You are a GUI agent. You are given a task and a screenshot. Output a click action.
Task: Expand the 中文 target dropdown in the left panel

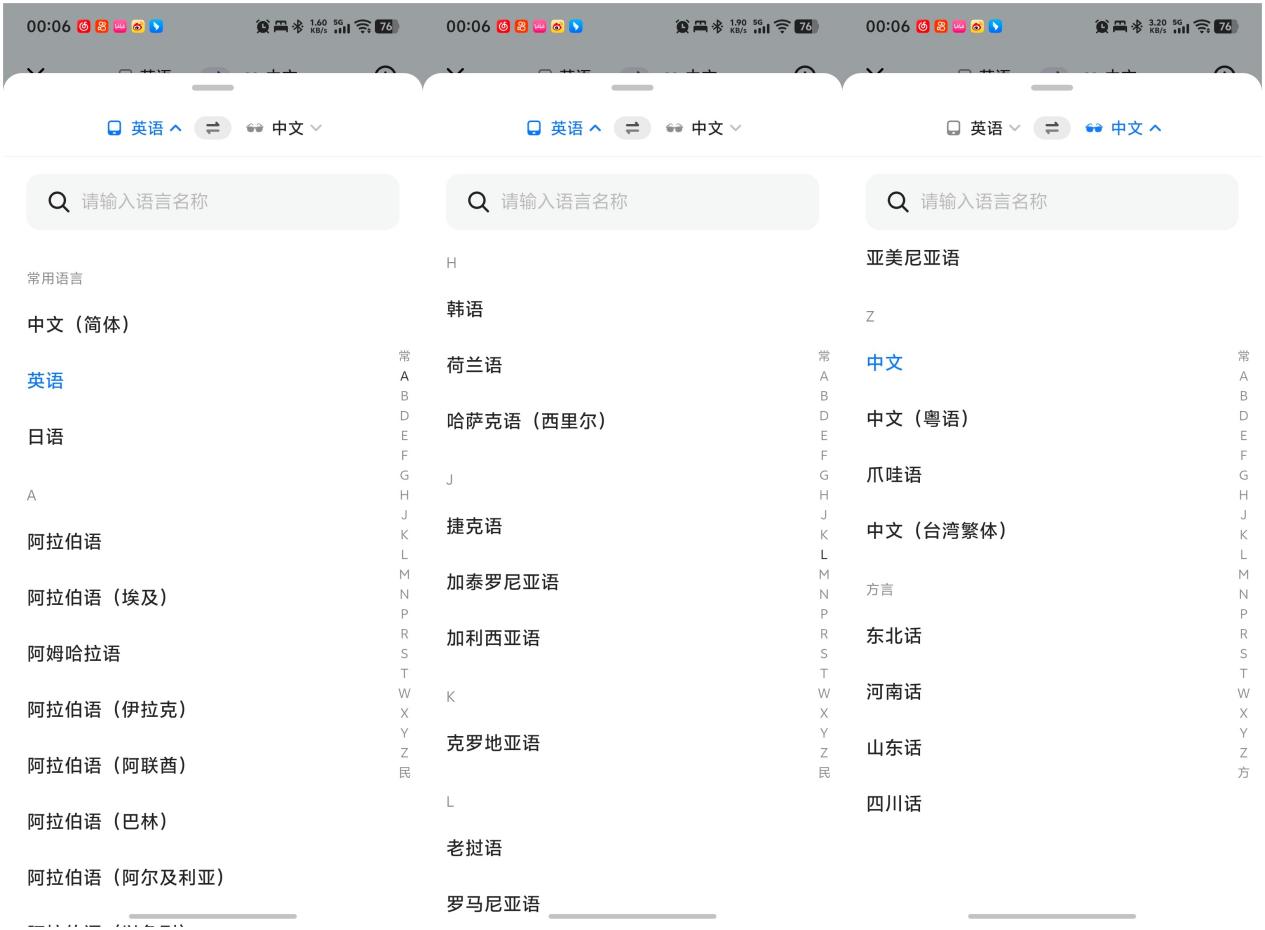297,128
